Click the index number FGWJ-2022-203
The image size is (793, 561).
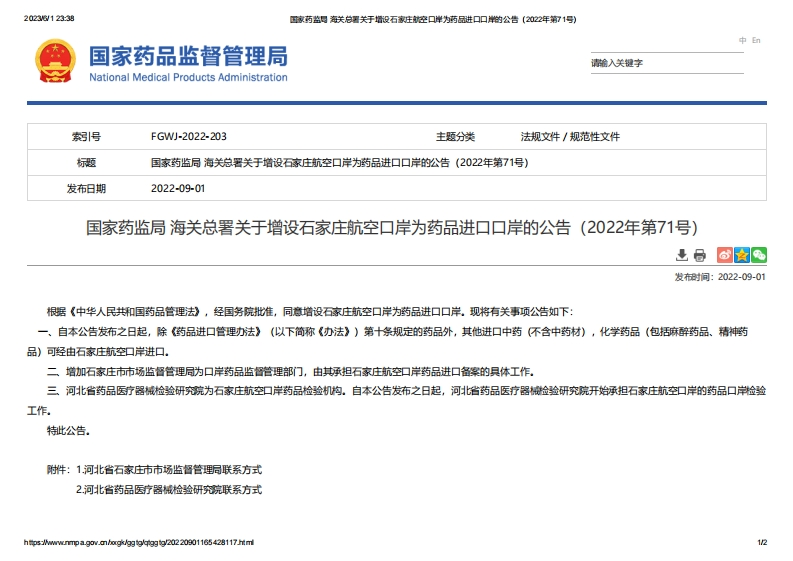(x=188, y=136)
